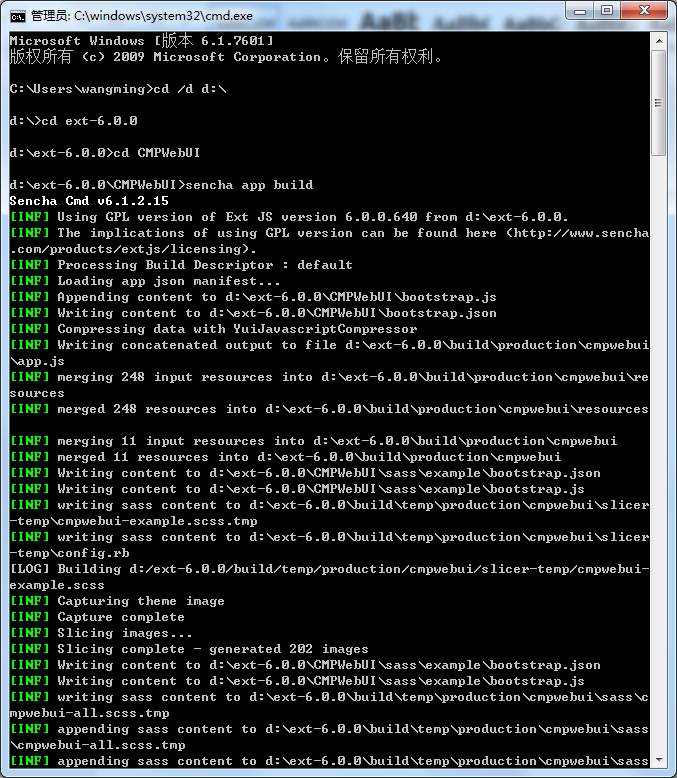Maximize the cmd.exe window
677x778 pixels.
(607, 11)
